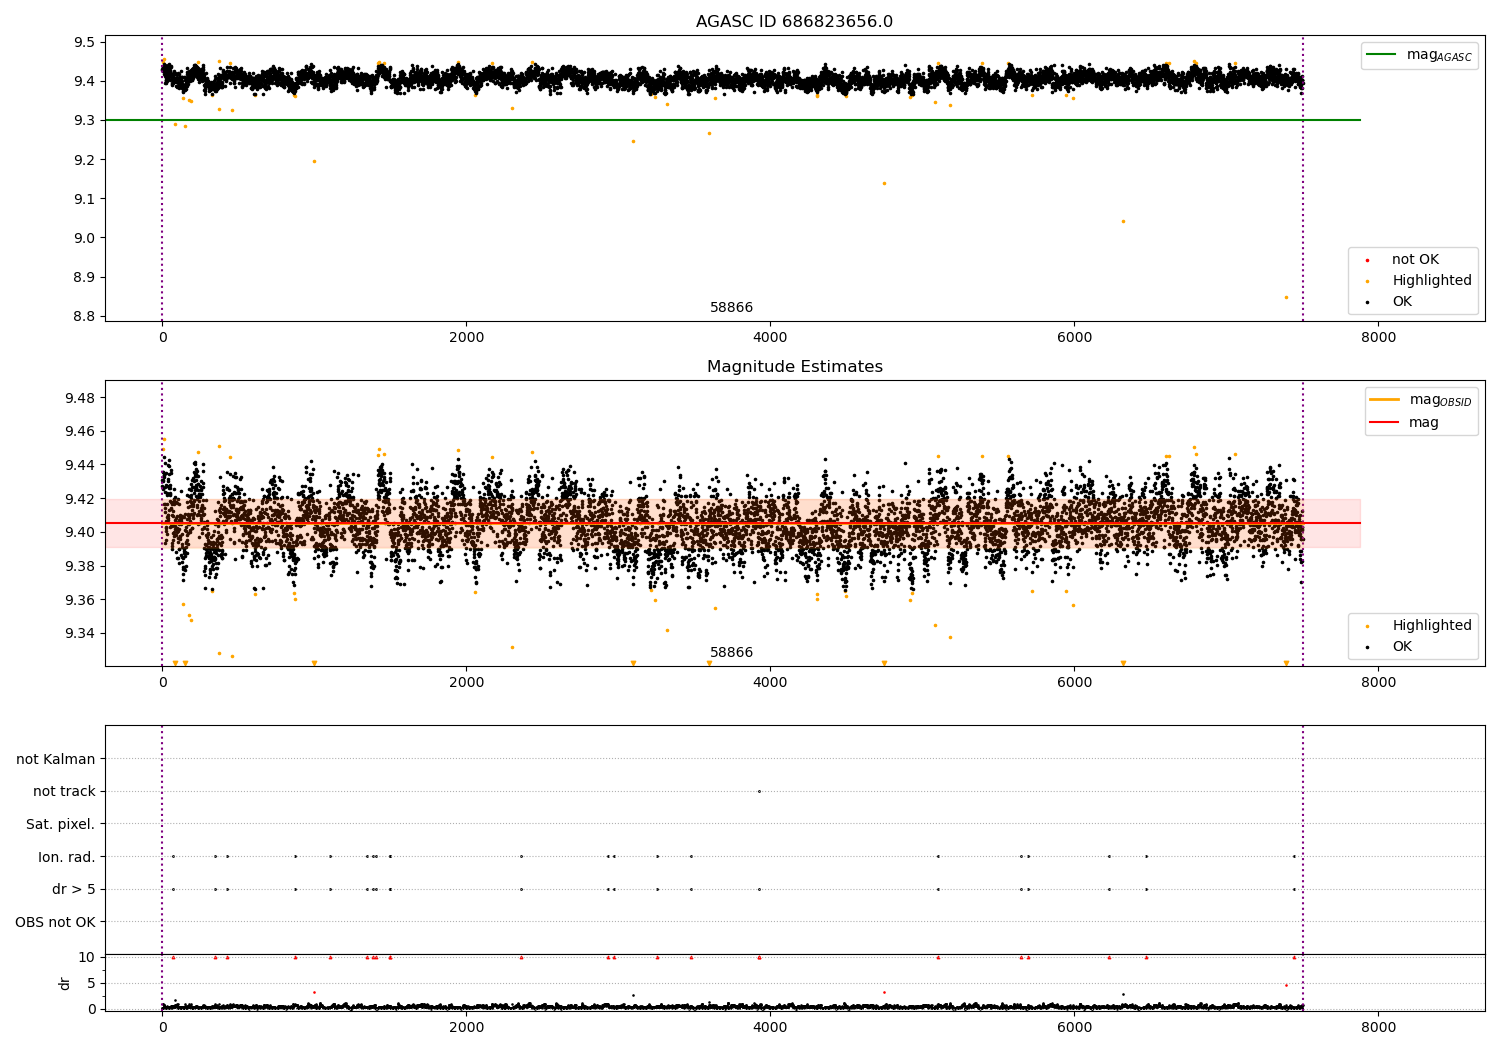The height and width of the screenshot is (1050, 1500).
Task: Click the rotated 'dr' y-axis label
Action: (x=65, y=983)
